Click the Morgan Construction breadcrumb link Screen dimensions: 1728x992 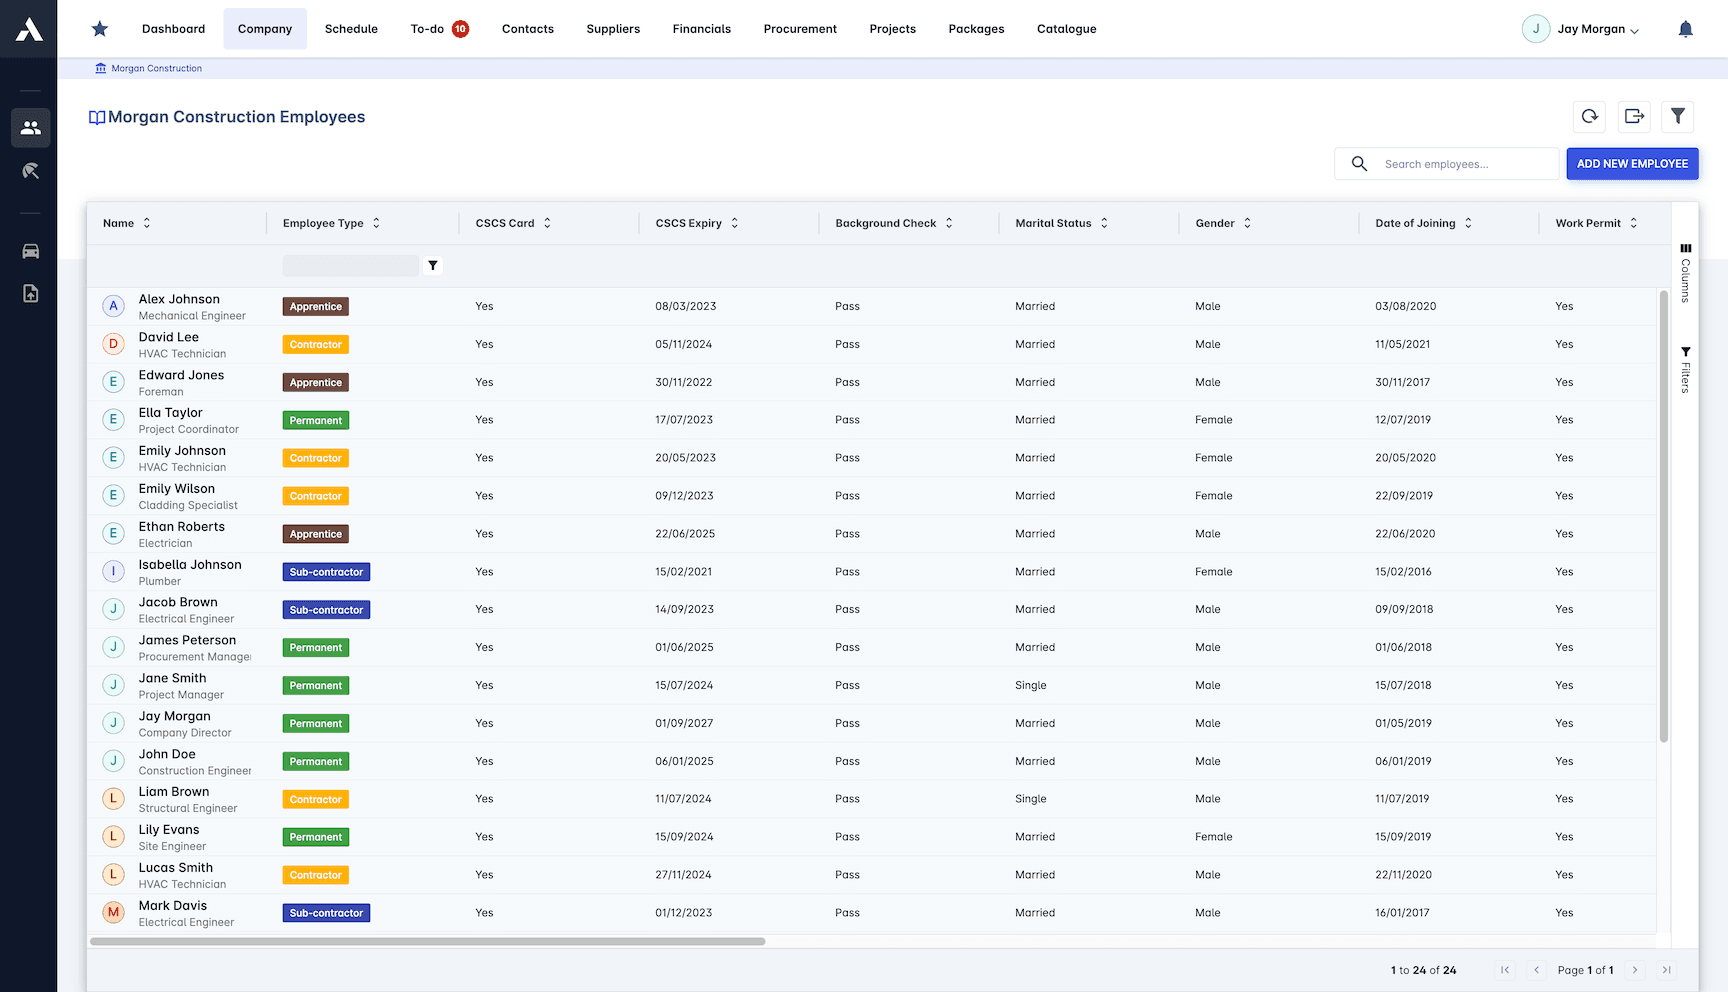(x=156, y=68)
